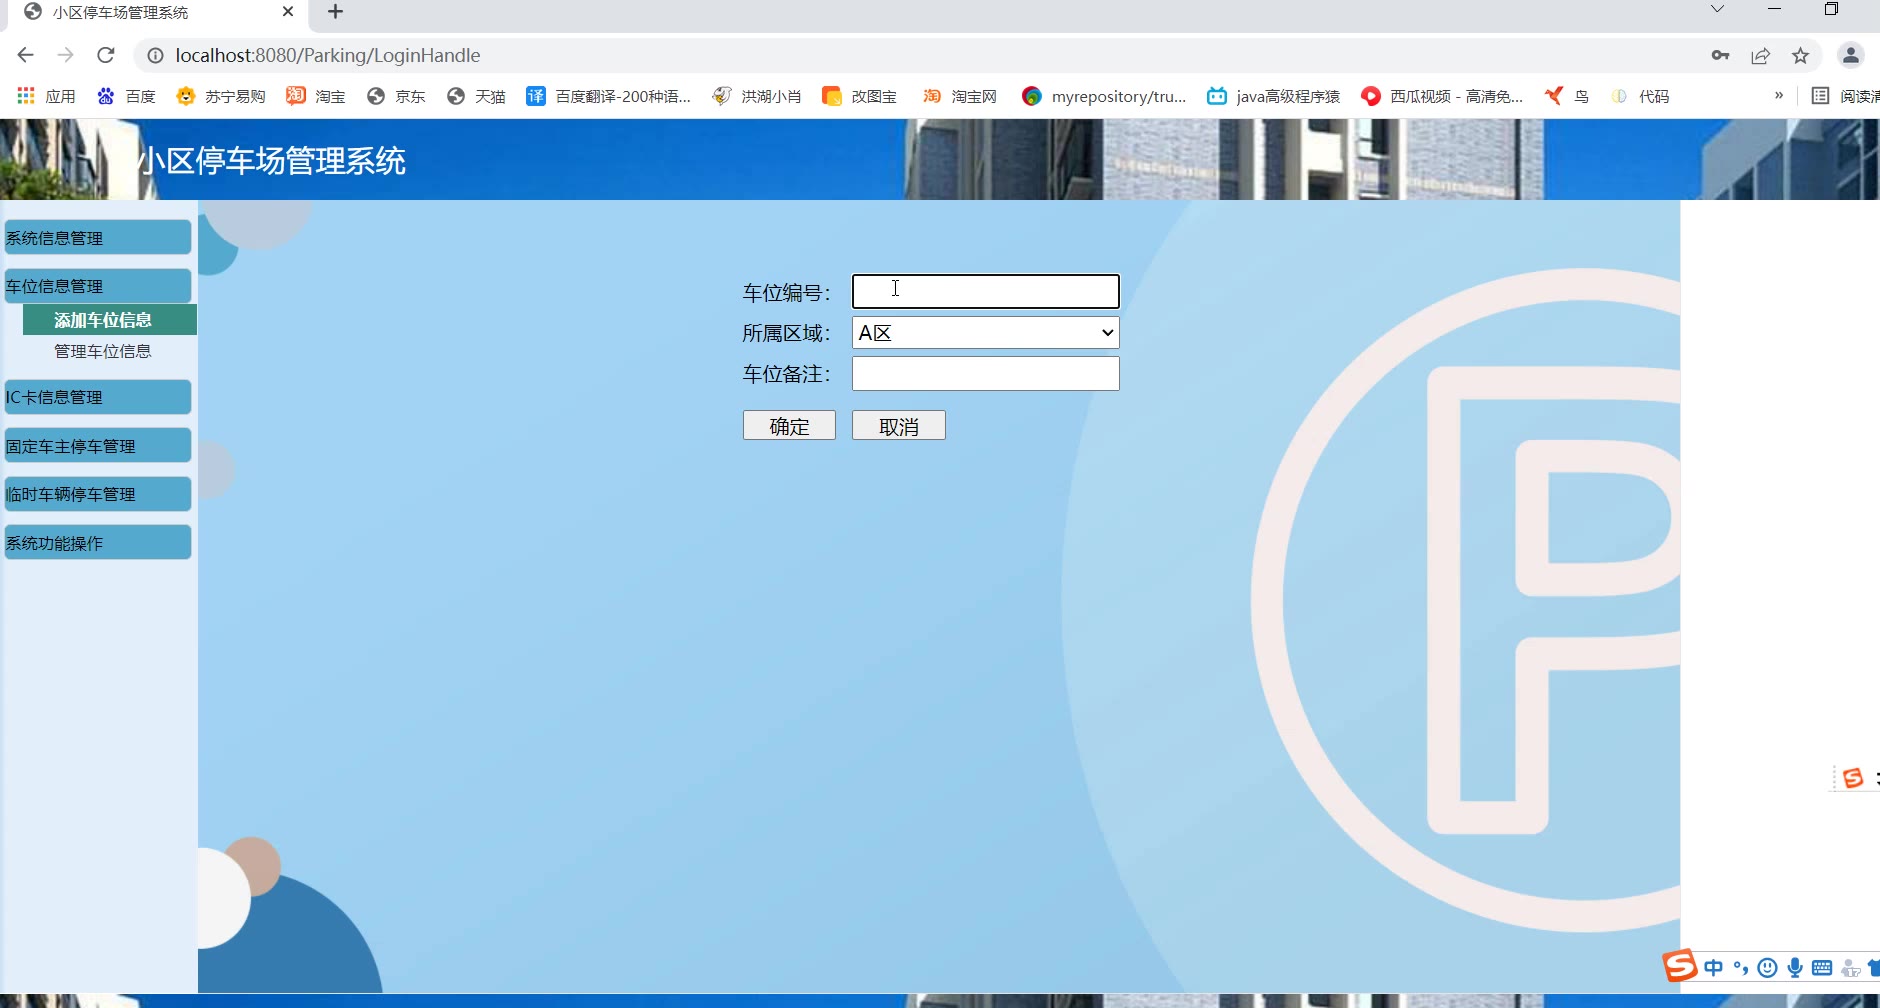
Task: Click the browser forward arrow
Action: (x=66, y=55)
